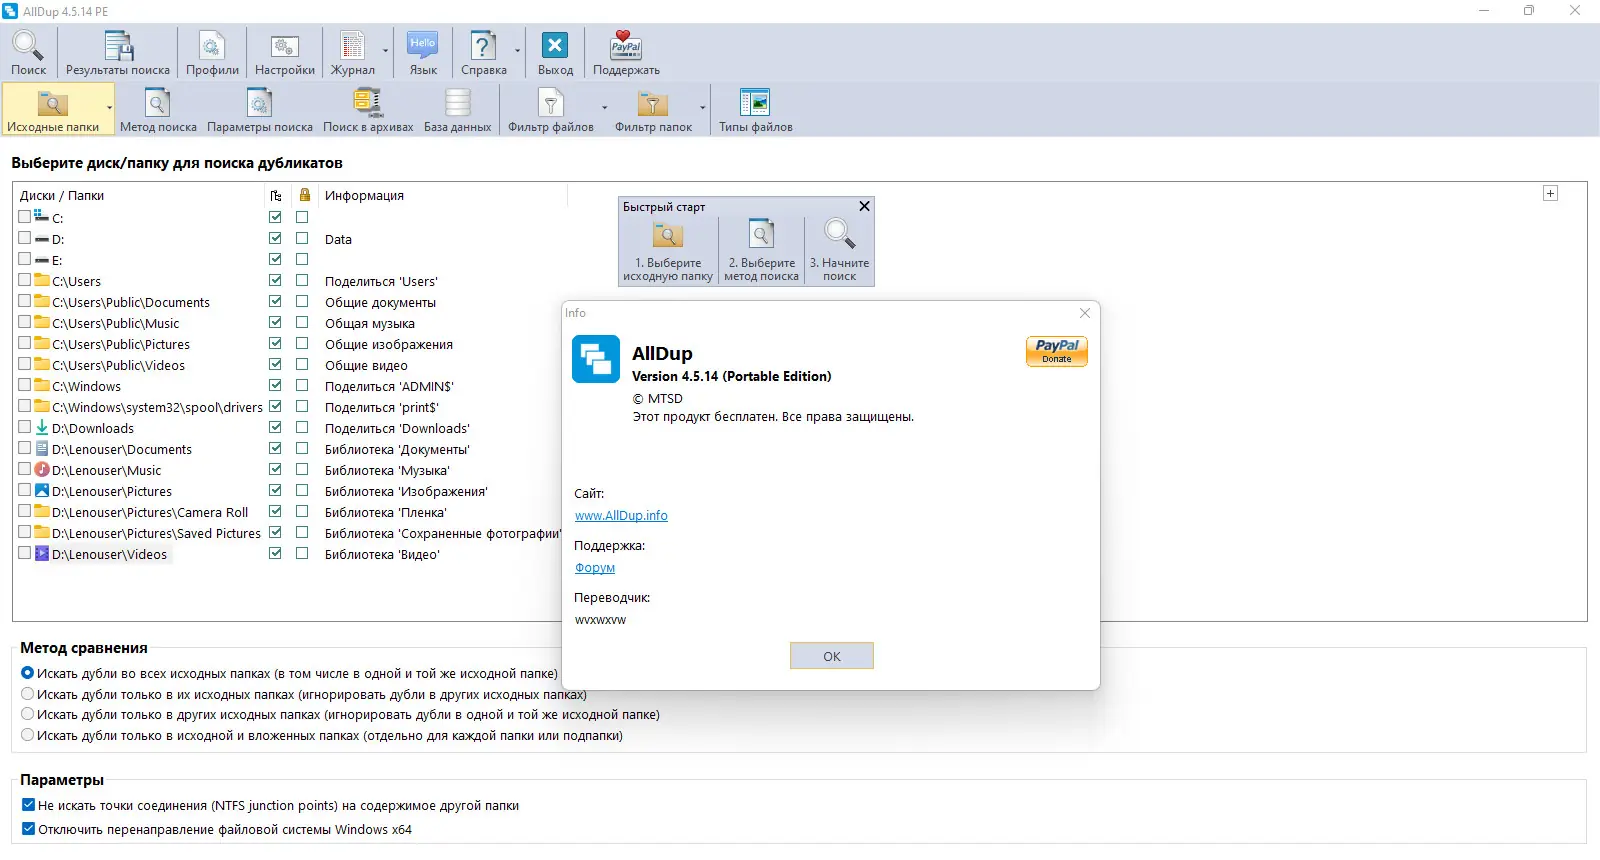Open the Журнал log button
1600x860 pixels.
353,53
